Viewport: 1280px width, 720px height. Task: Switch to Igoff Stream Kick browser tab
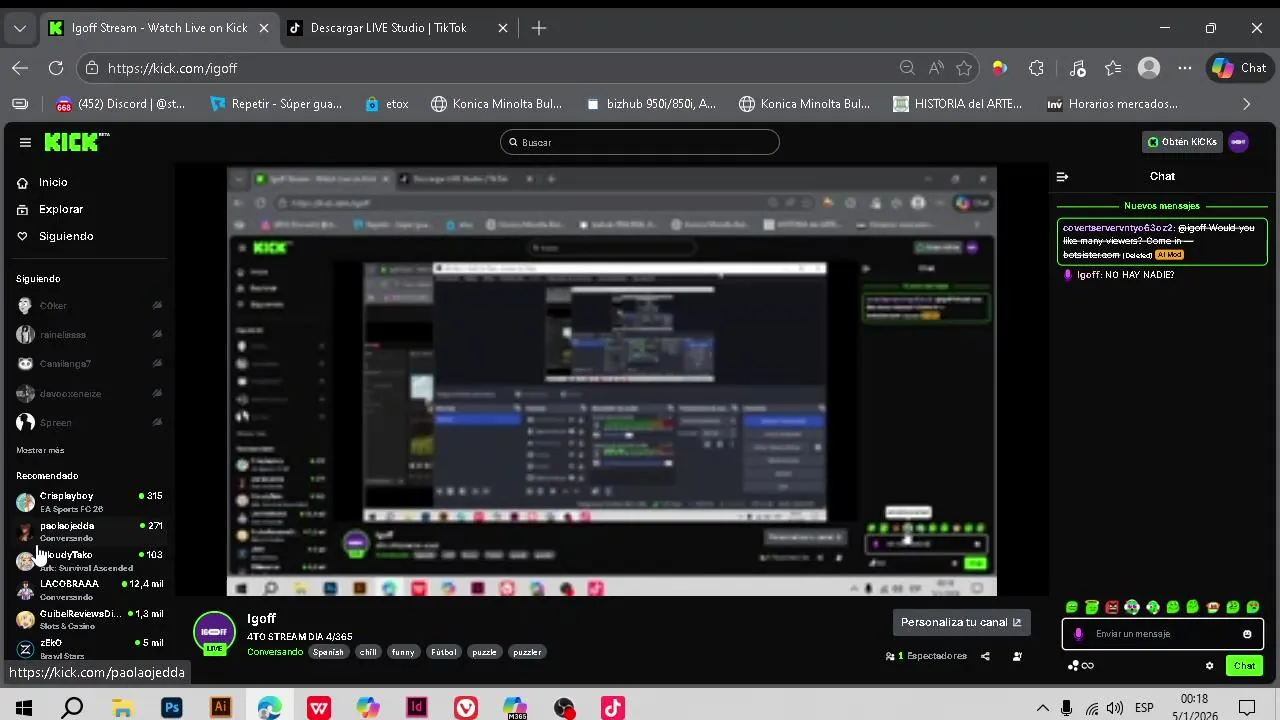click(x=158, y=28)
